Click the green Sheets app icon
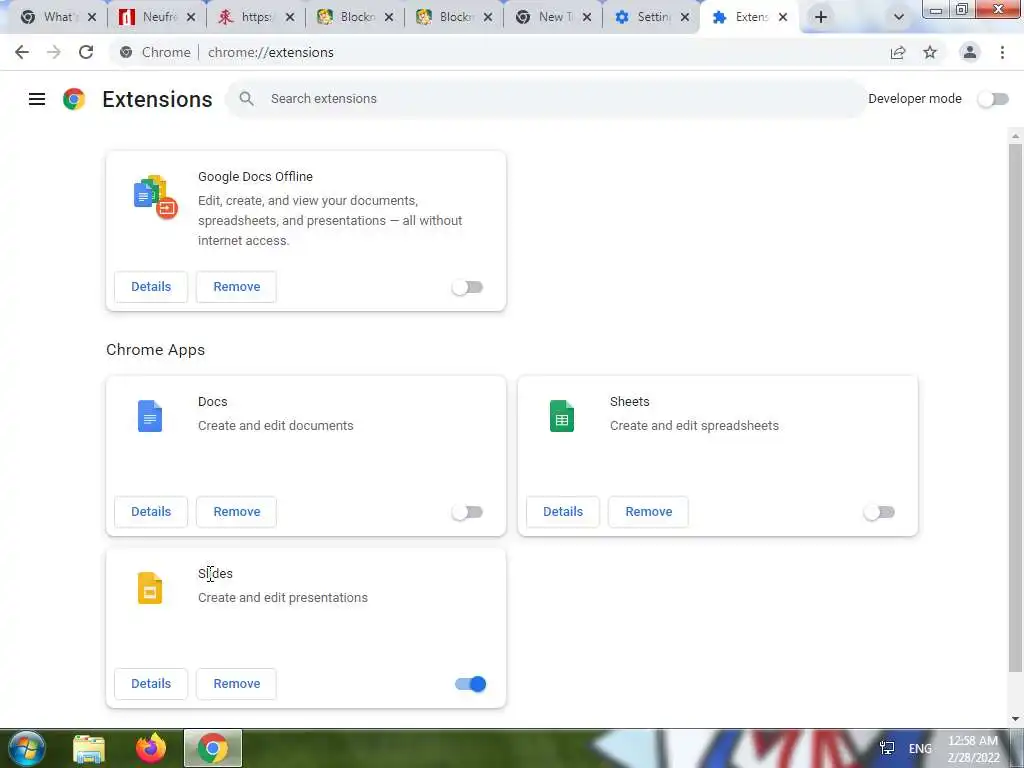Screen dimensions: 1024x768 pos(562,416)
